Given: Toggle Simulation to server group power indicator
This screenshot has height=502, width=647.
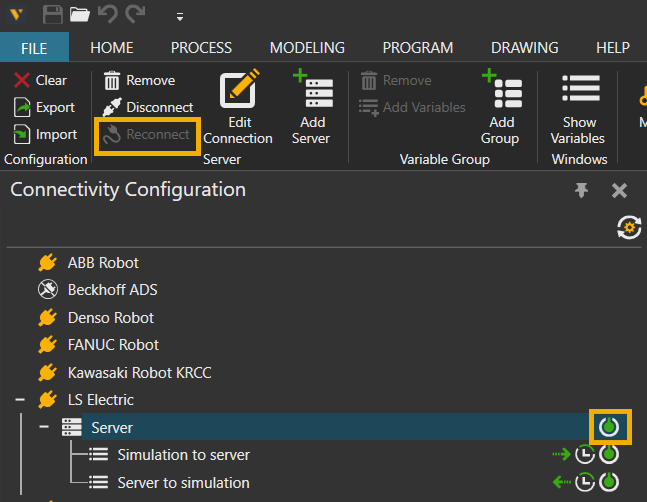Looking at the screenshot, I should click(609, 455).
